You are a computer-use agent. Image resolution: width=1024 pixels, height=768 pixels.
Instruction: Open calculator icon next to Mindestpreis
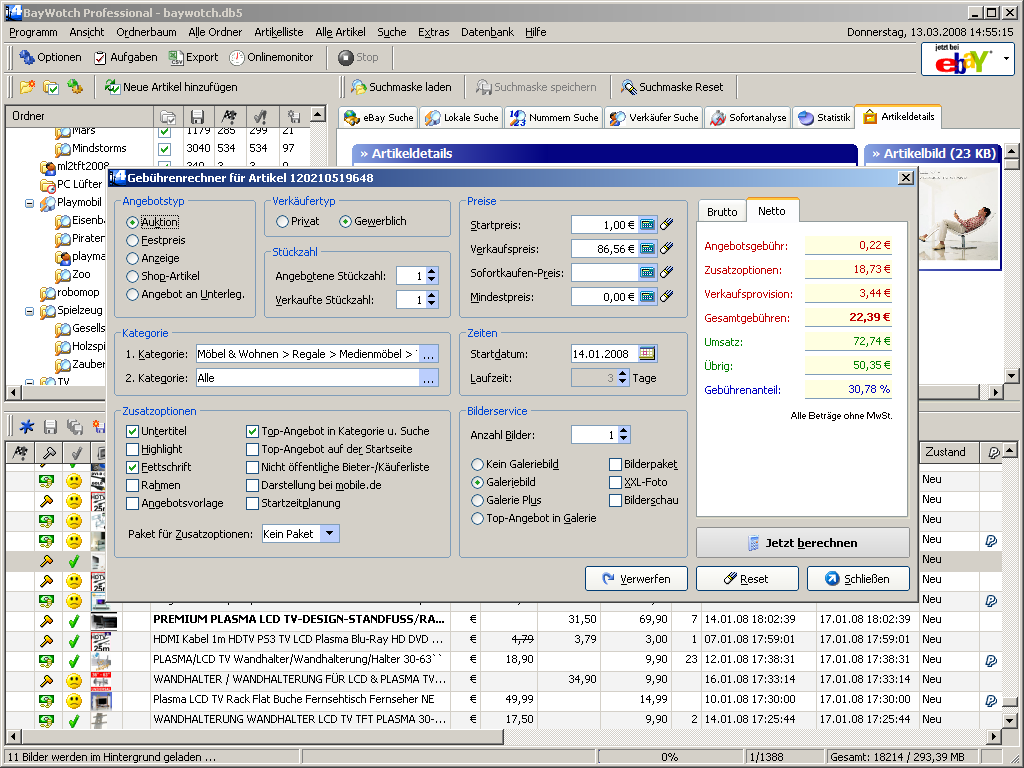[647, 296]
